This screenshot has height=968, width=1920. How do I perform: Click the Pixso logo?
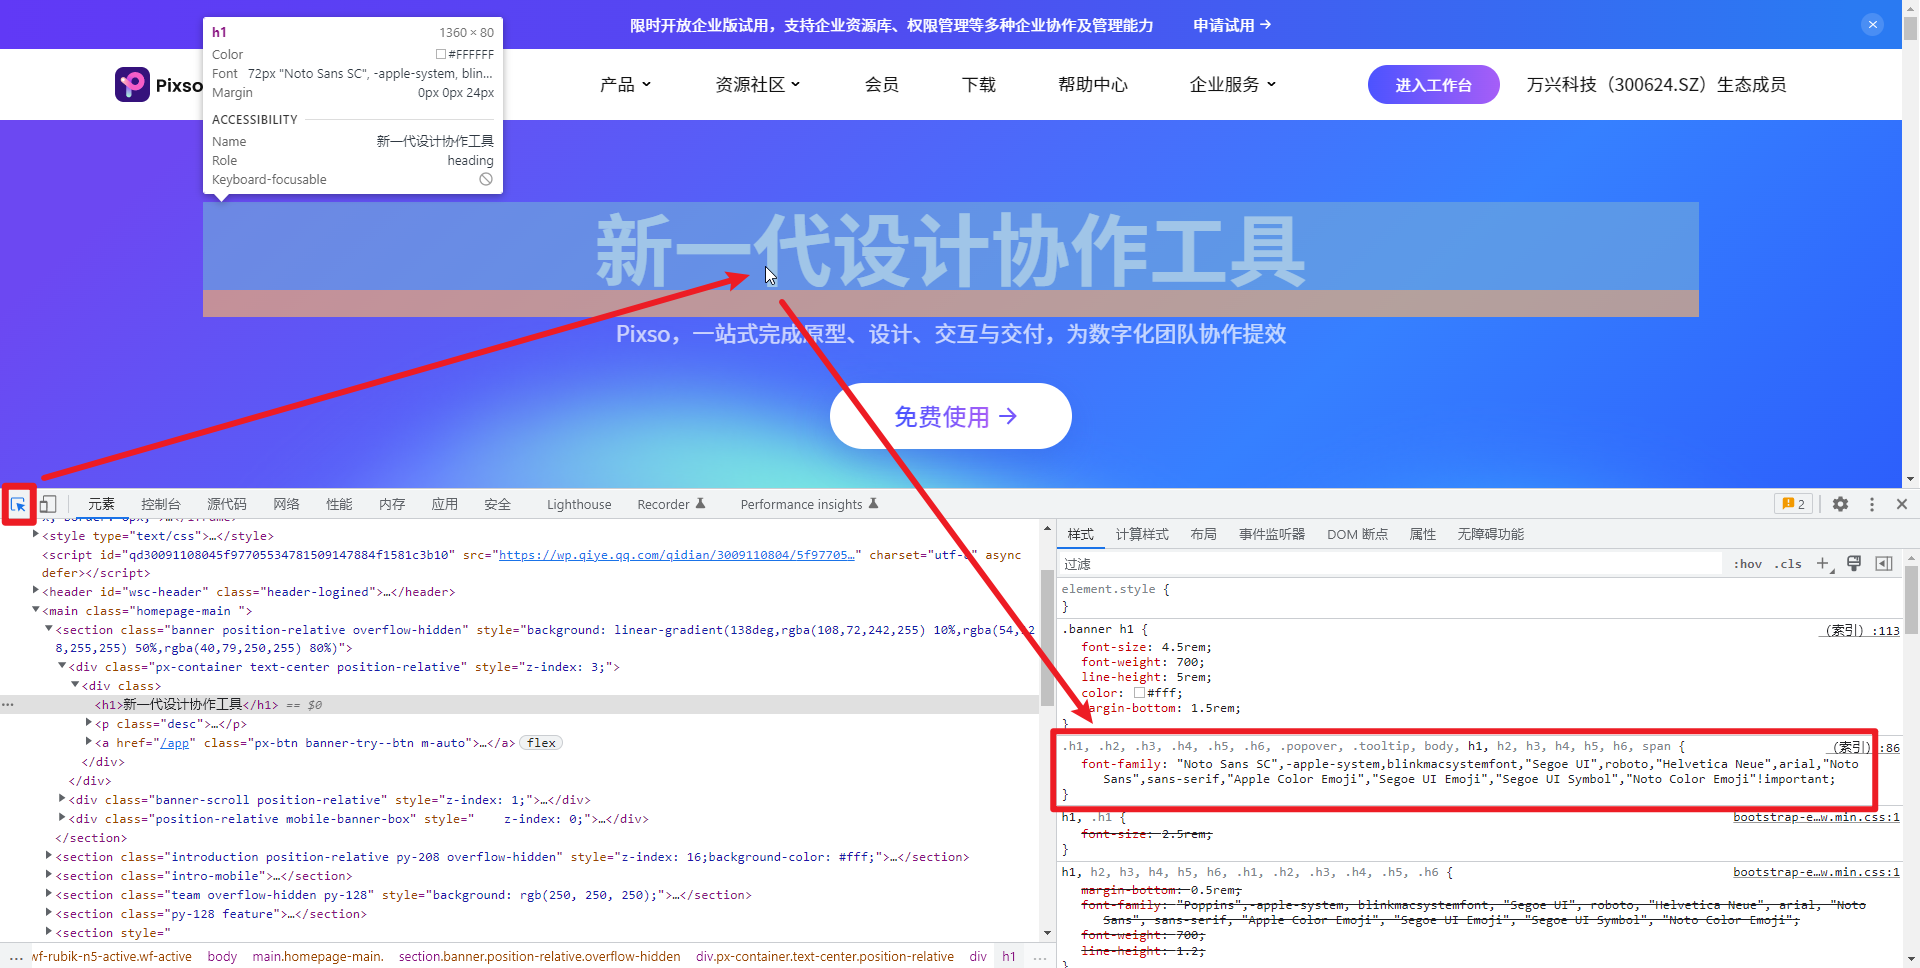point(159,85)
